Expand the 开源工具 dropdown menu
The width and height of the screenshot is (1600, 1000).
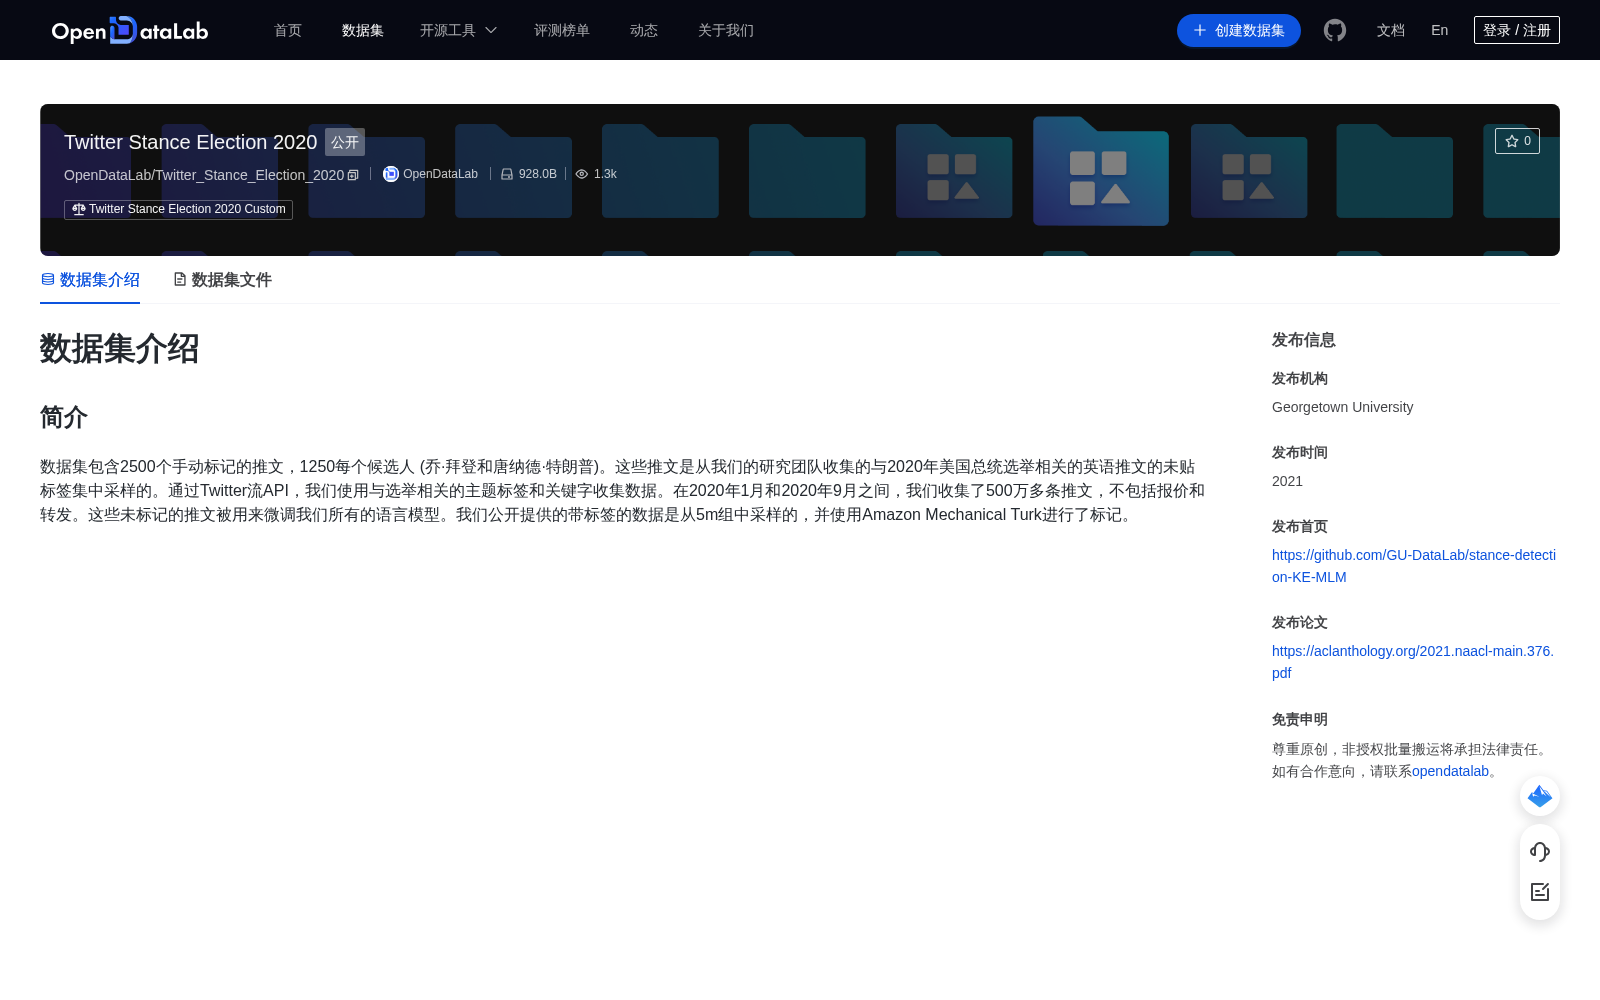click(458, 30)
